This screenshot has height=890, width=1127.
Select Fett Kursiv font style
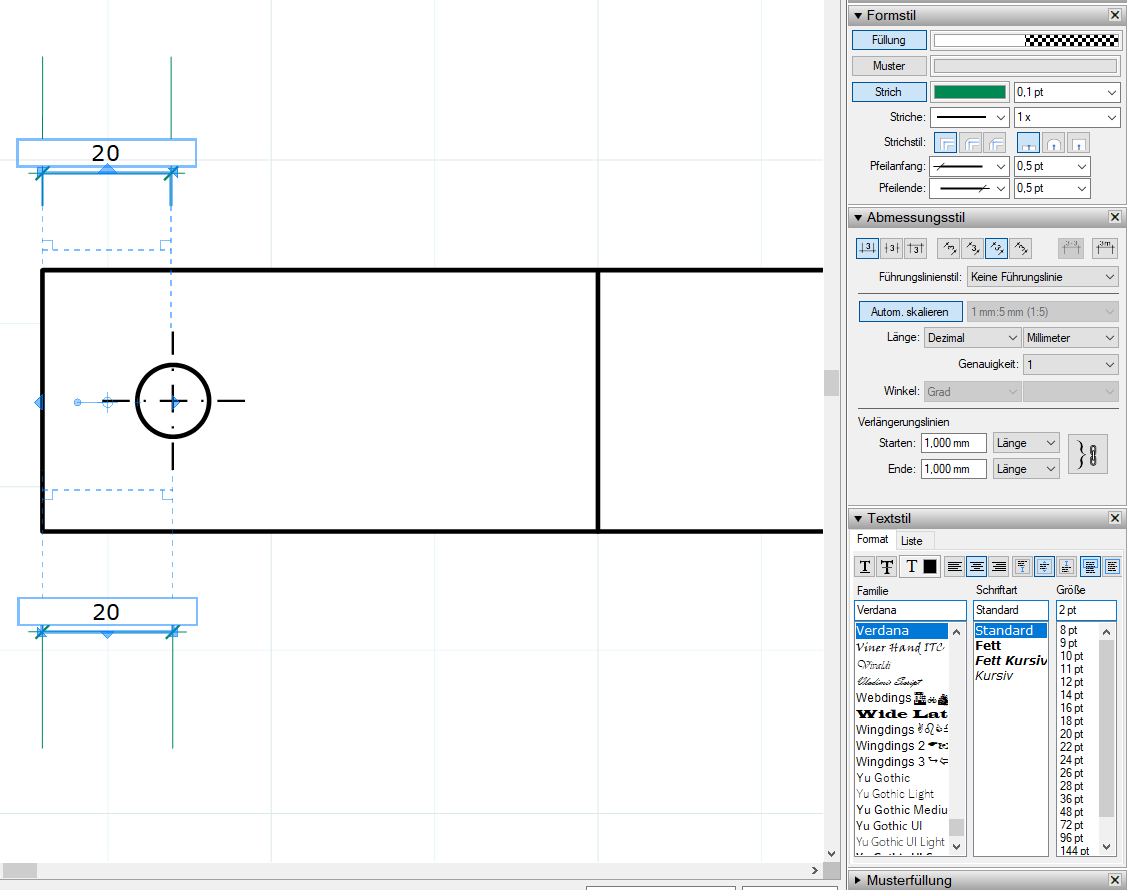[1010, 661]
